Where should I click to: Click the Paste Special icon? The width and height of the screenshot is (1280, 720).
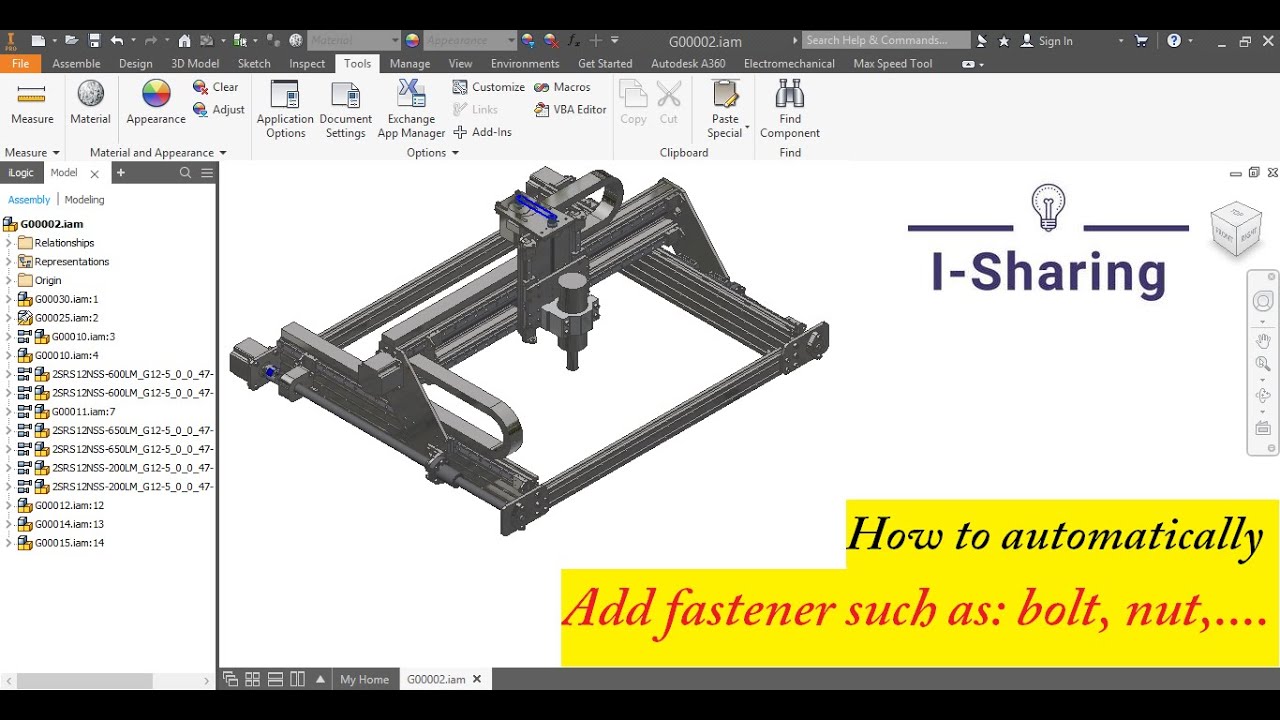tap(725, 96)
